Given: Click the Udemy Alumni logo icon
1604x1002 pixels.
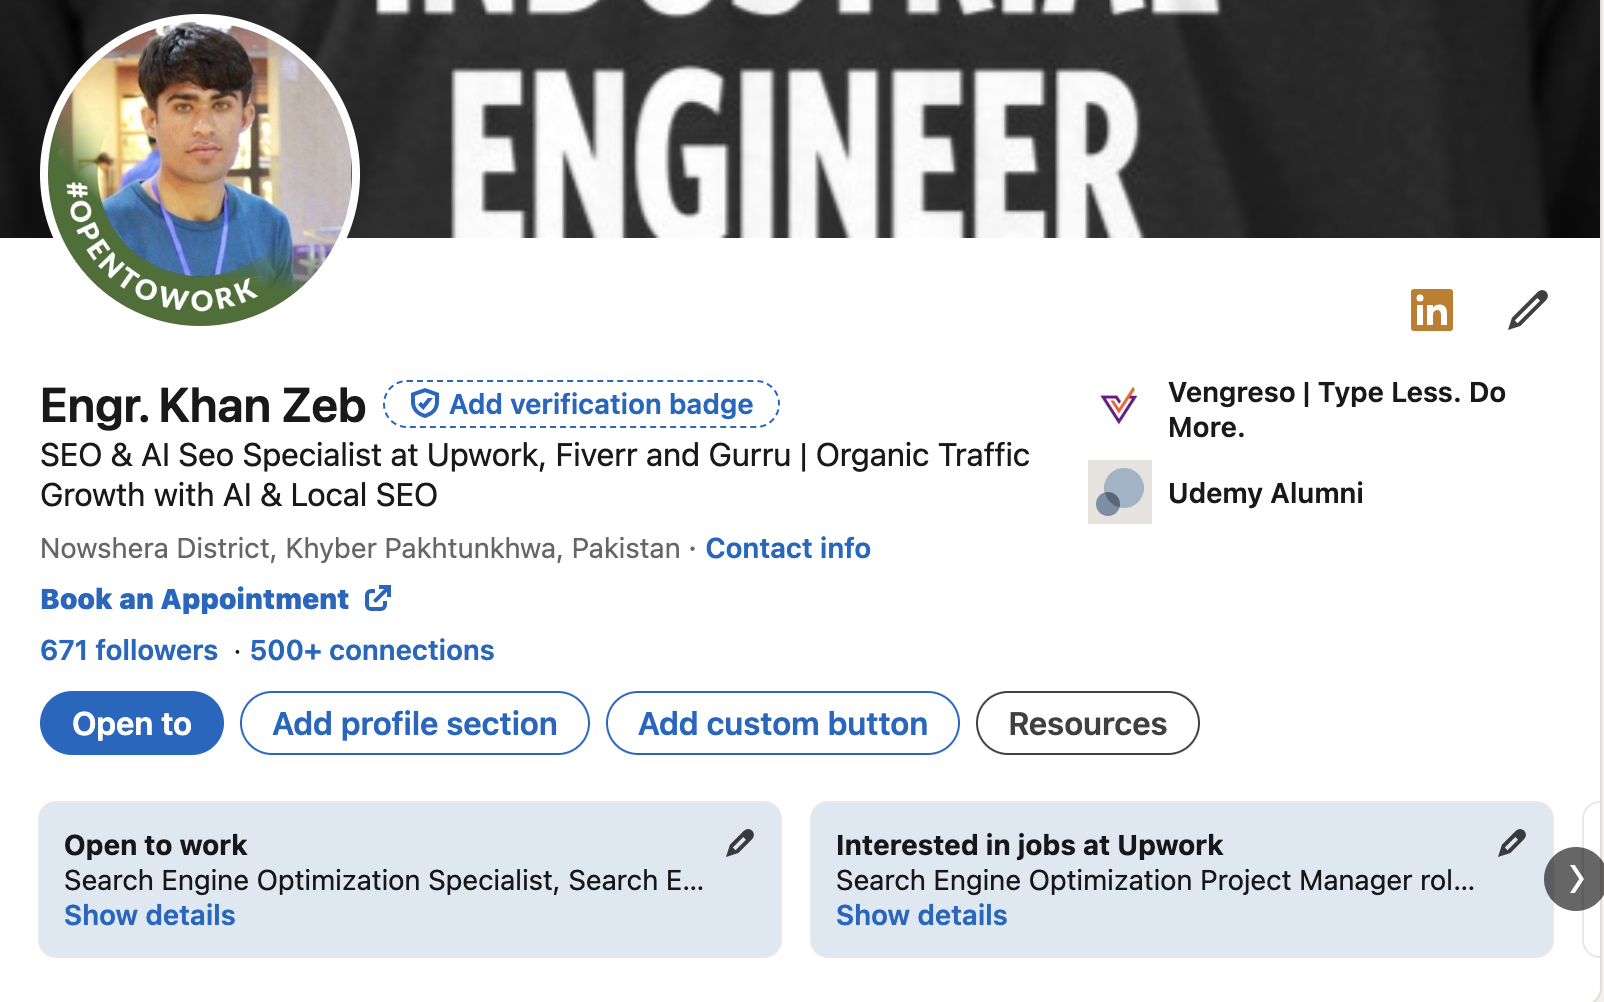Looking at the screenshot, I should point(1120,492).
